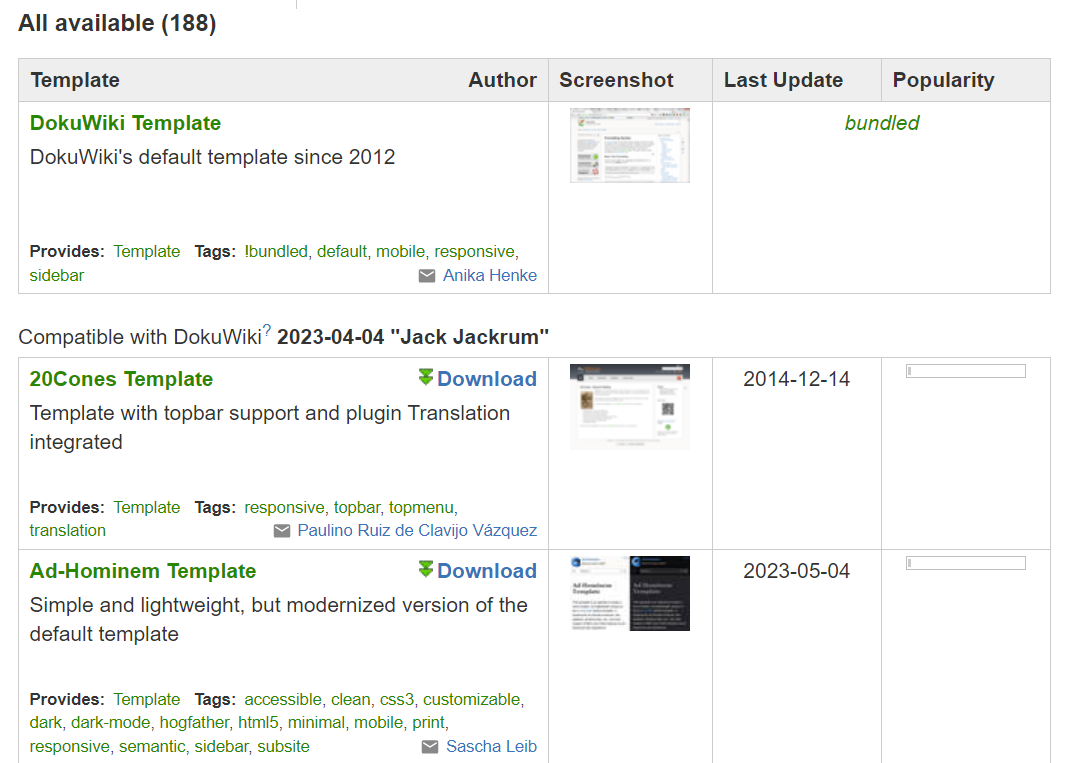Select the print tag
The image size is (1073, 763).
(x=428, y=723)
